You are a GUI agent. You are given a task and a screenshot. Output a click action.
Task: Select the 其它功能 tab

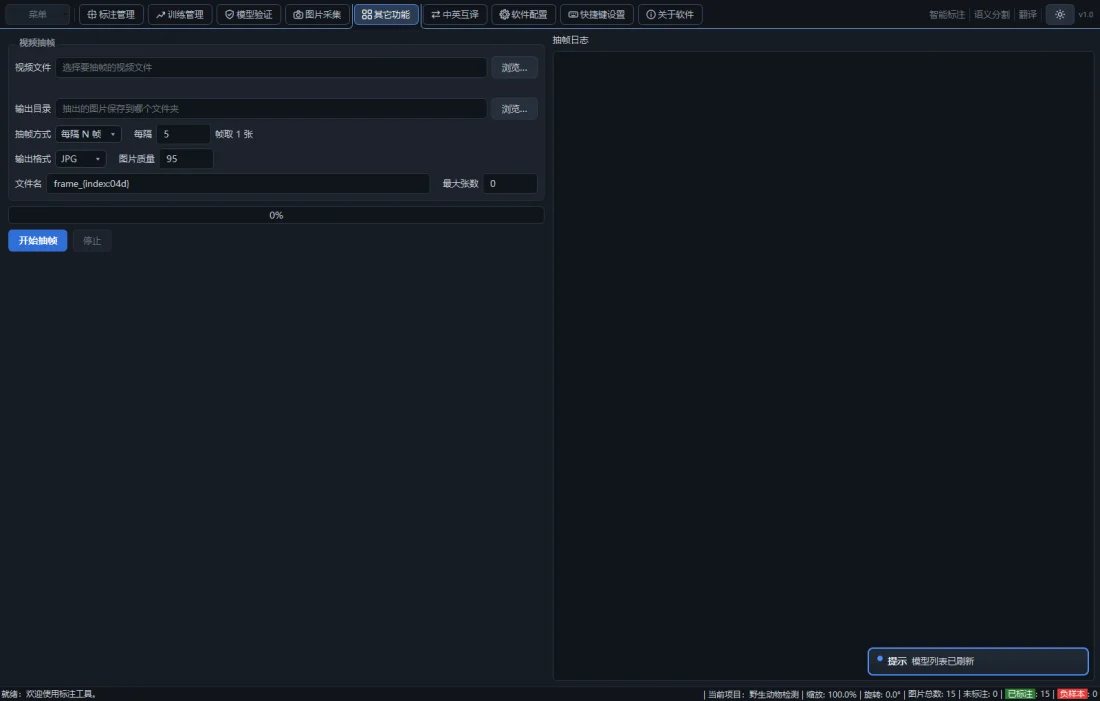(x=386, y=14)
